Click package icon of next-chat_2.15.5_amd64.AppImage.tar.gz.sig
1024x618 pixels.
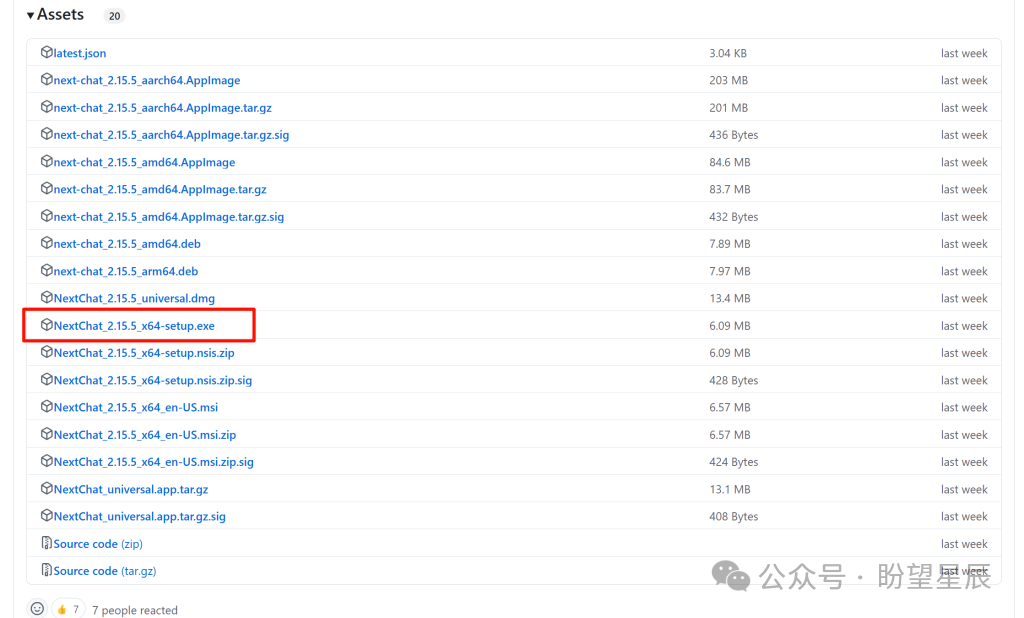46,216
